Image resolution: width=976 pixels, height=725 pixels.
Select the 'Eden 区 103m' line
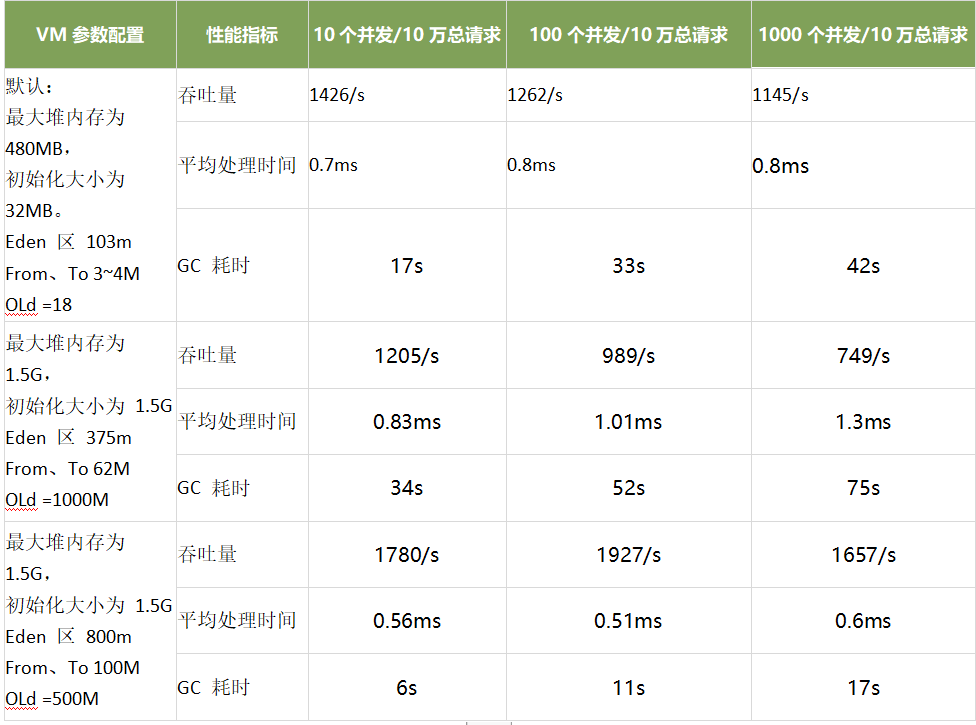point(68,241)
